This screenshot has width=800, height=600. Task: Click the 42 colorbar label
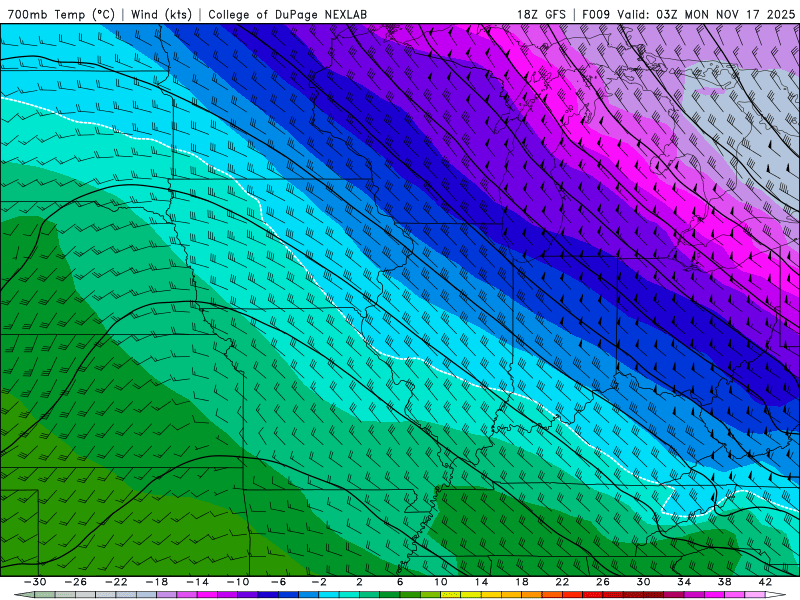click(765, 582)
